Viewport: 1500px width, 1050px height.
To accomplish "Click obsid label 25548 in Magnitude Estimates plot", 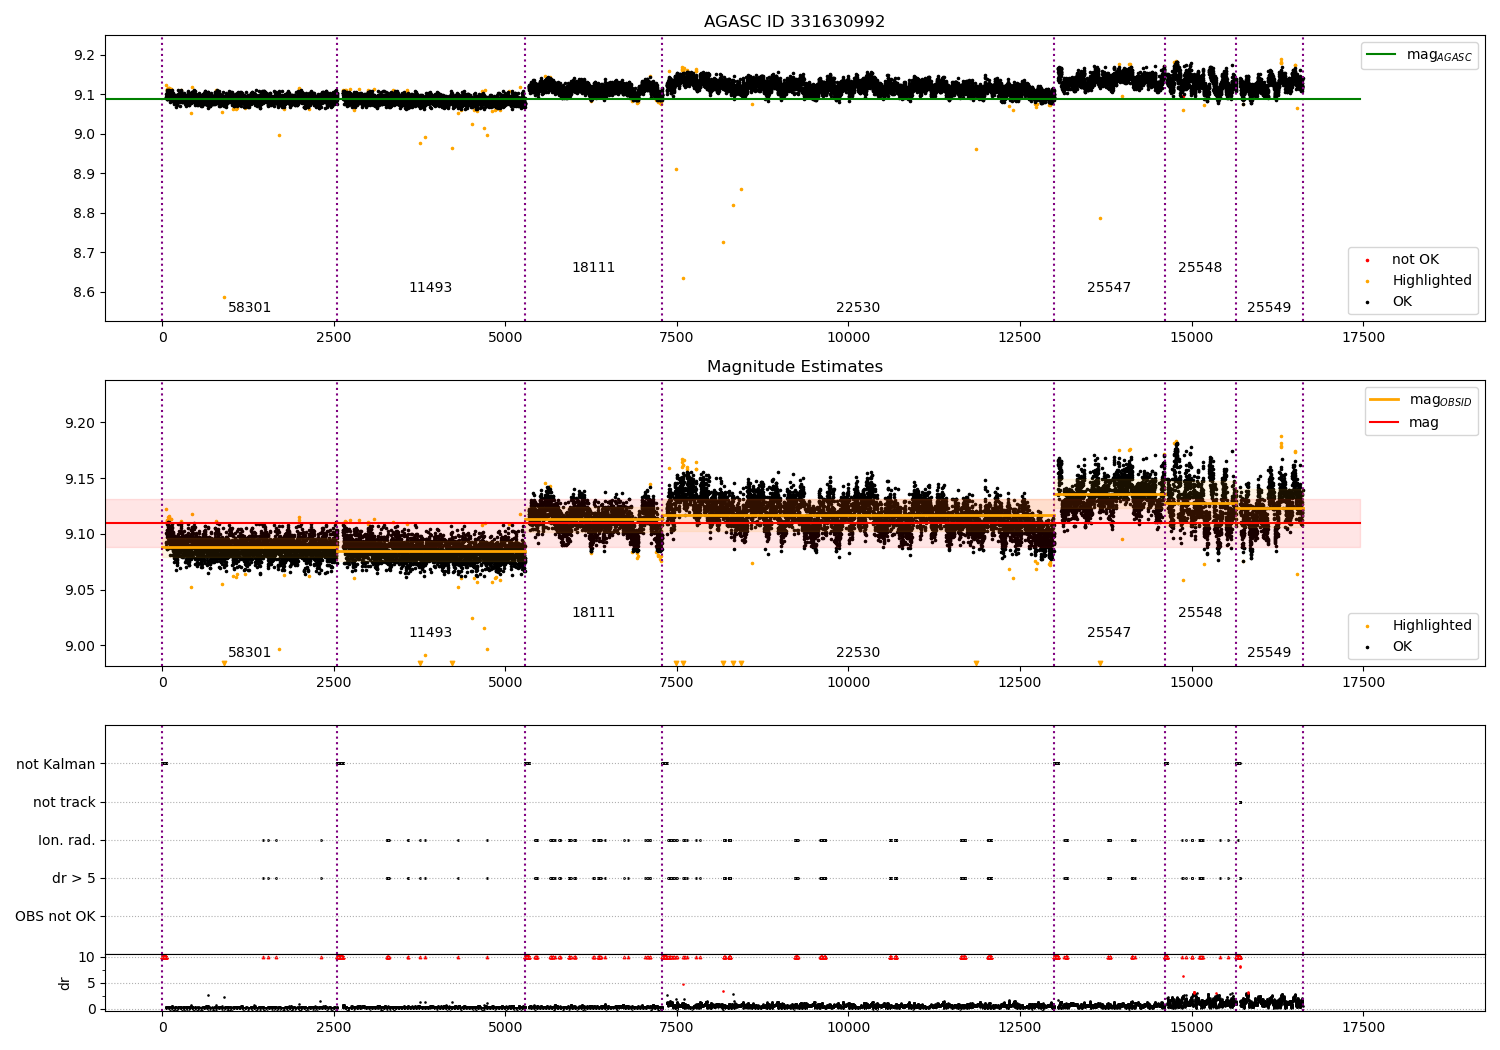I will [x=1200, y=613].
